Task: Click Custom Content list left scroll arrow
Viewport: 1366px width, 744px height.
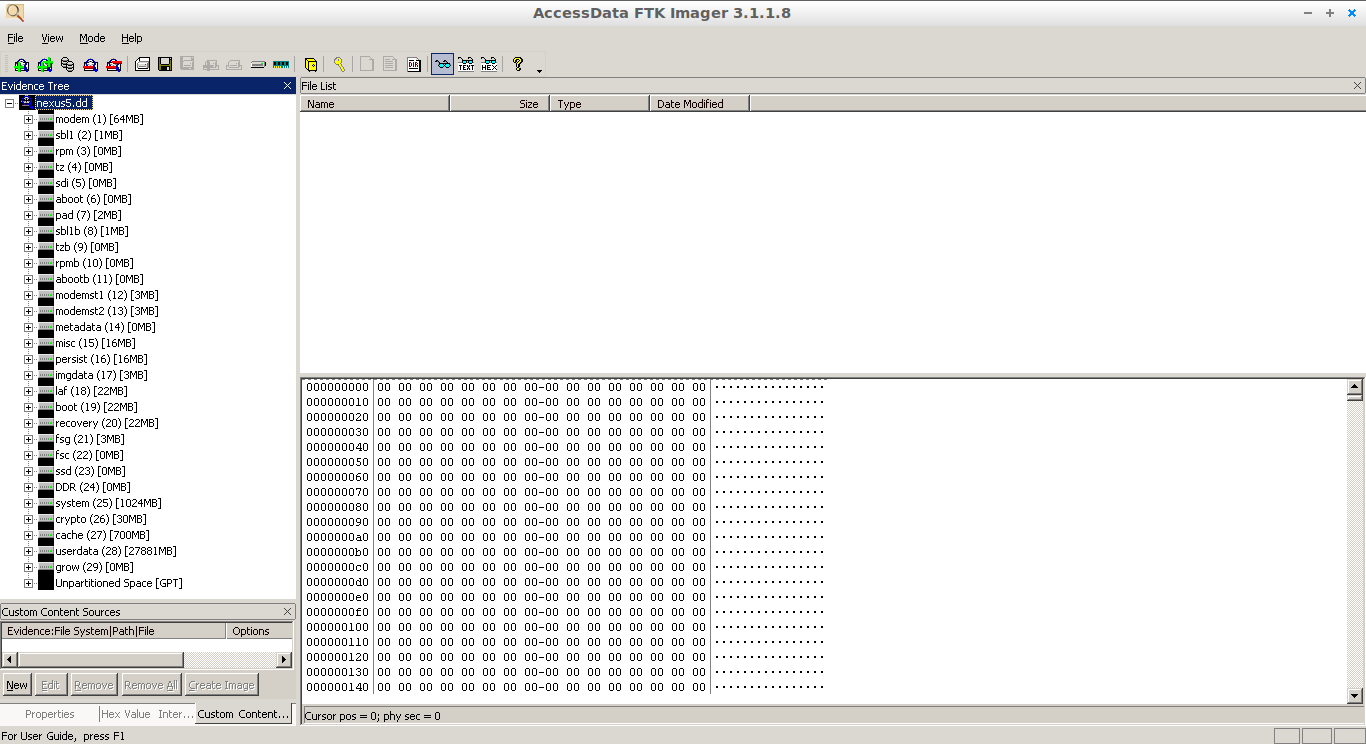Action: (x=9, y=660)
